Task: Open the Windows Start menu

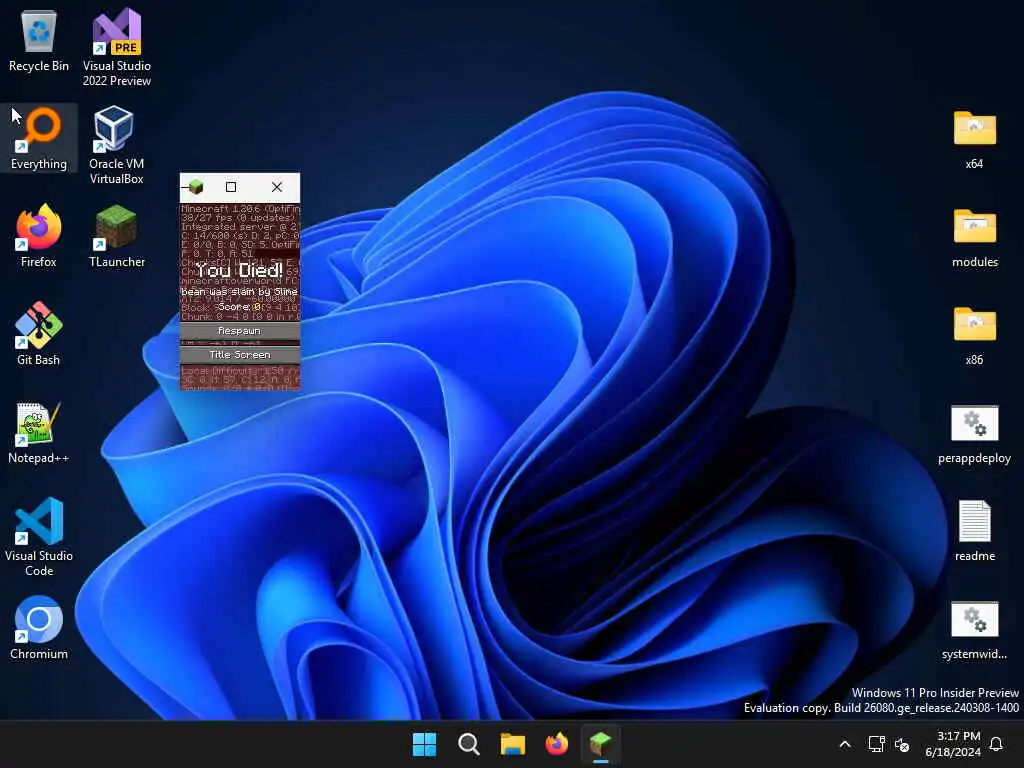Action: click(424, 744)
